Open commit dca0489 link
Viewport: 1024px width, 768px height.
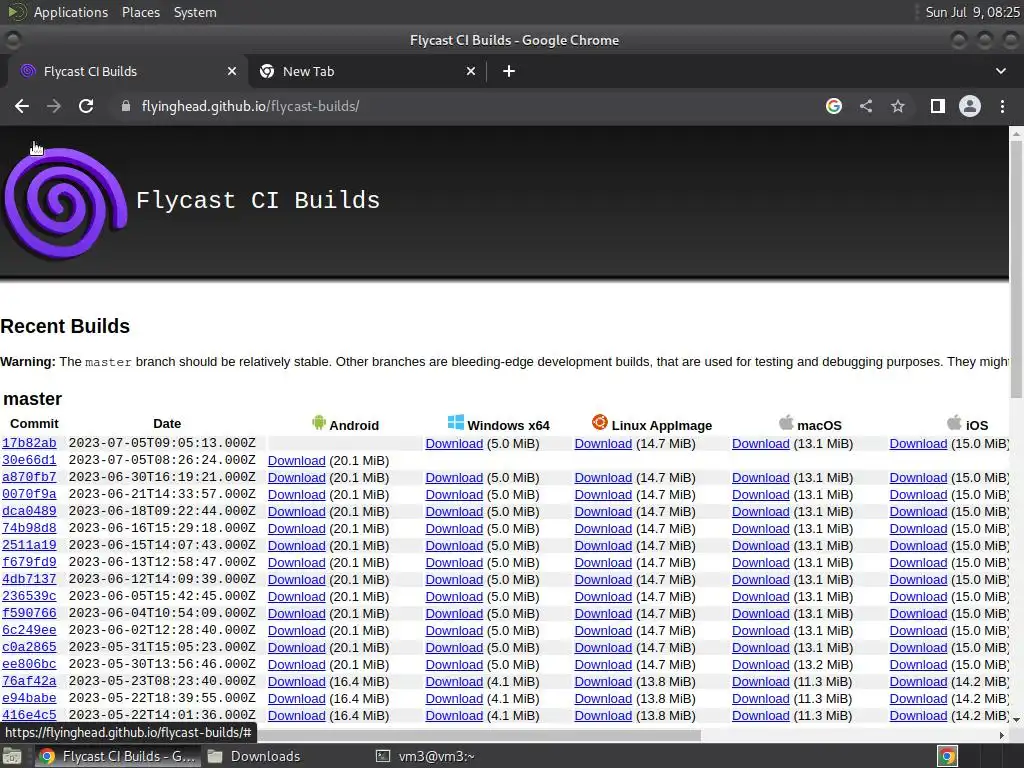tap(29, 511)
